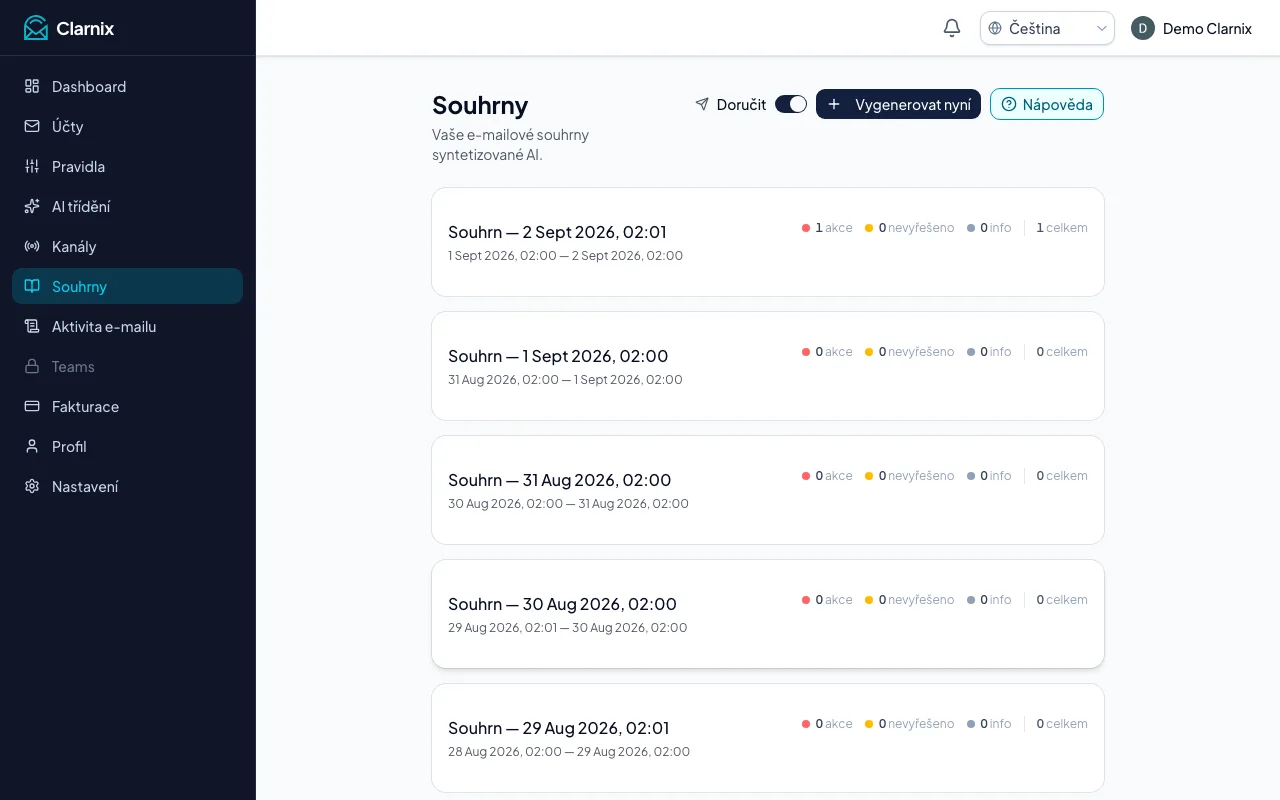Go to the Profil page

127,446
